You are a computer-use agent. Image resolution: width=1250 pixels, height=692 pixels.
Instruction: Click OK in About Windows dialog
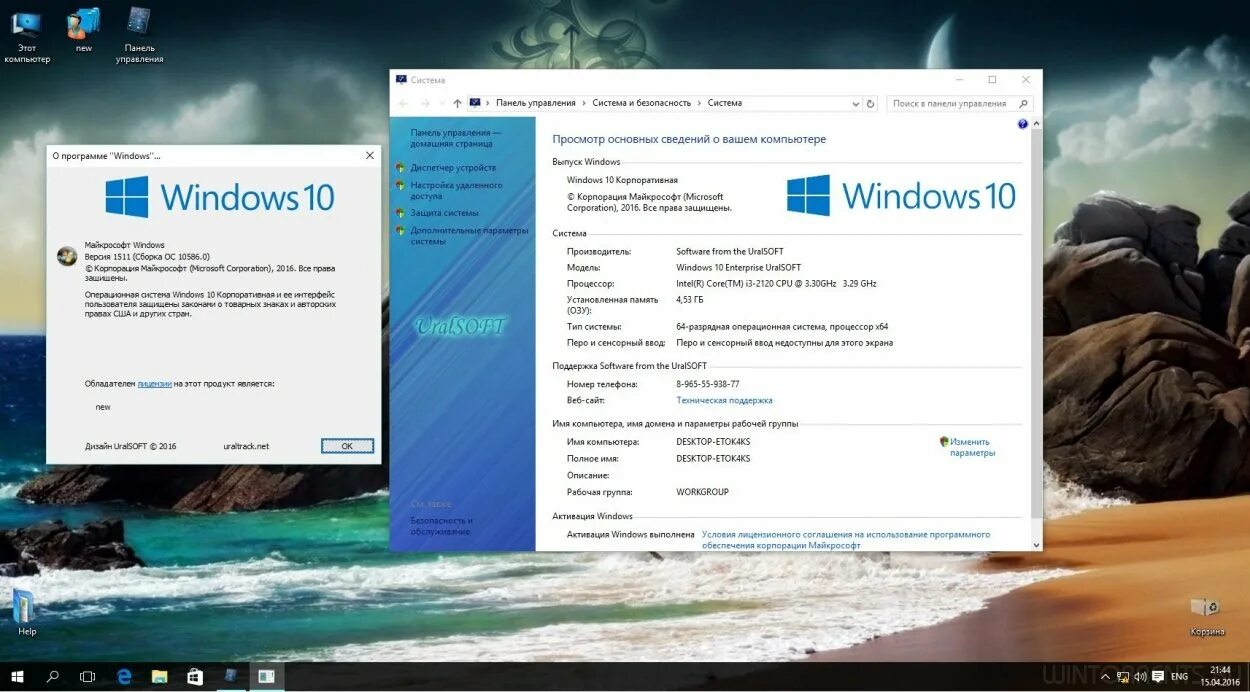click(347, 446)
